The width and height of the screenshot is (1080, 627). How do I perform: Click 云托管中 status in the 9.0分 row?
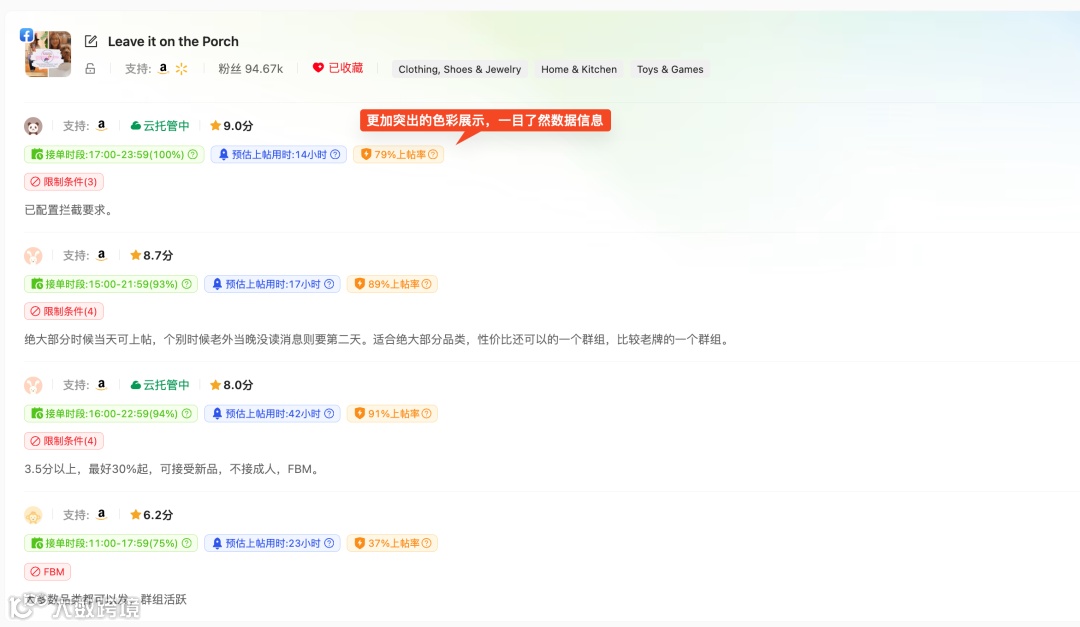[x=160, y=125]
